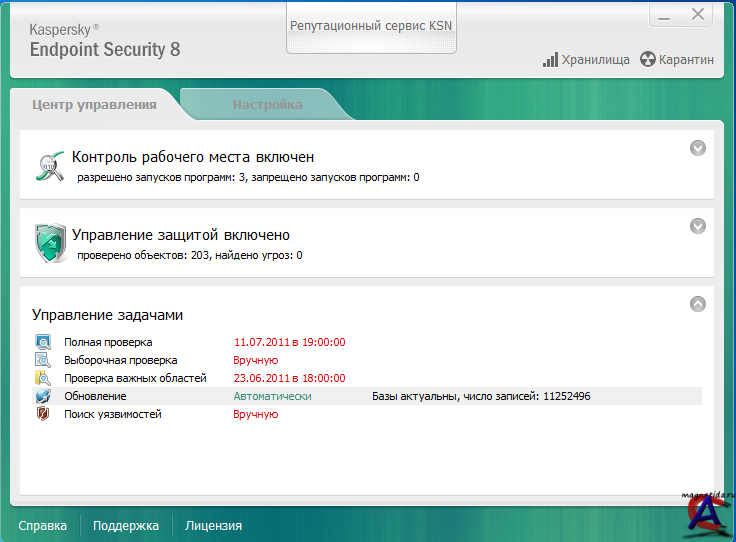736x542 pixels.
Task: Click the Обновление globe icon
Action: 43,396
